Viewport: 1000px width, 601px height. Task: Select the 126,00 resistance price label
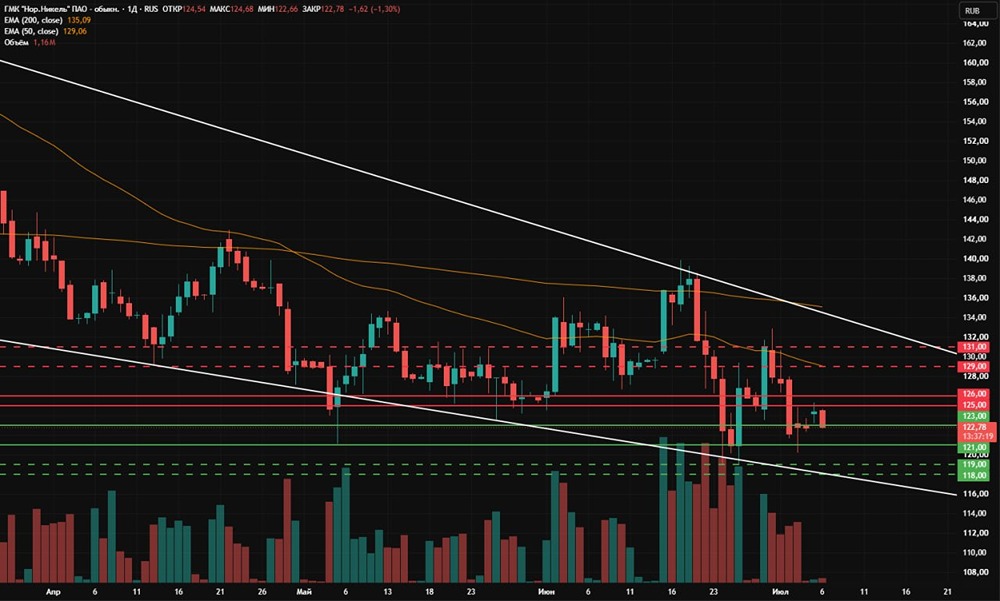point(975,394)
